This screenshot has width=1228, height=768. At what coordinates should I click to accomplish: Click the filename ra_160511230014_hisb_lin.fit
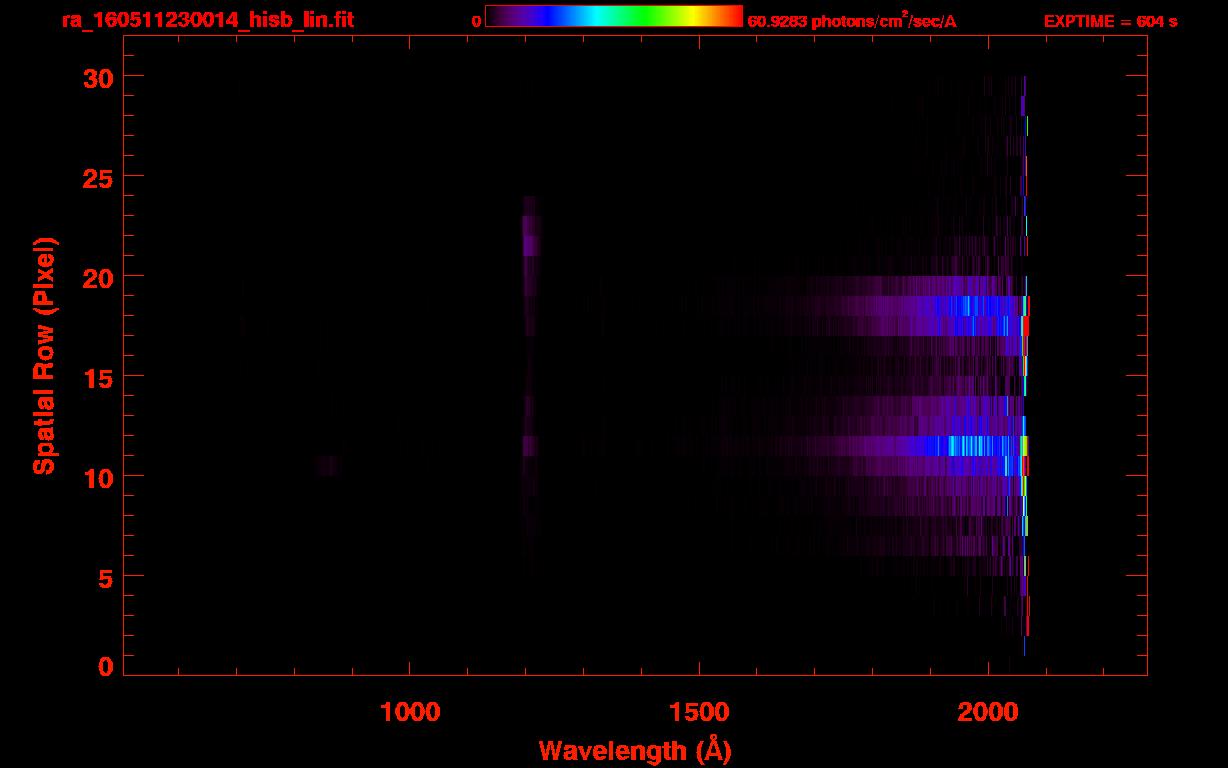point(208,20)
